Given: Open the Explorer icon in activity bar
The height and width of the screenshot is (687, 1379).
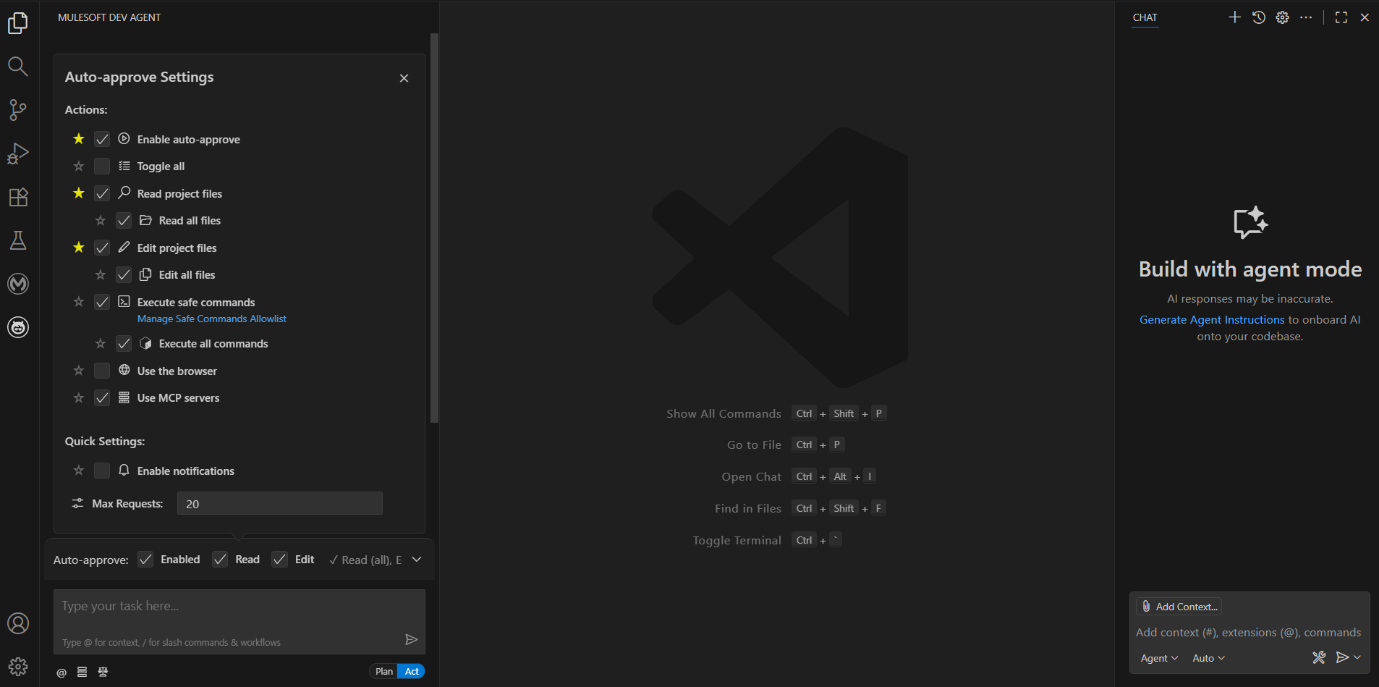Looking at the screenshot, I should 18,23.
